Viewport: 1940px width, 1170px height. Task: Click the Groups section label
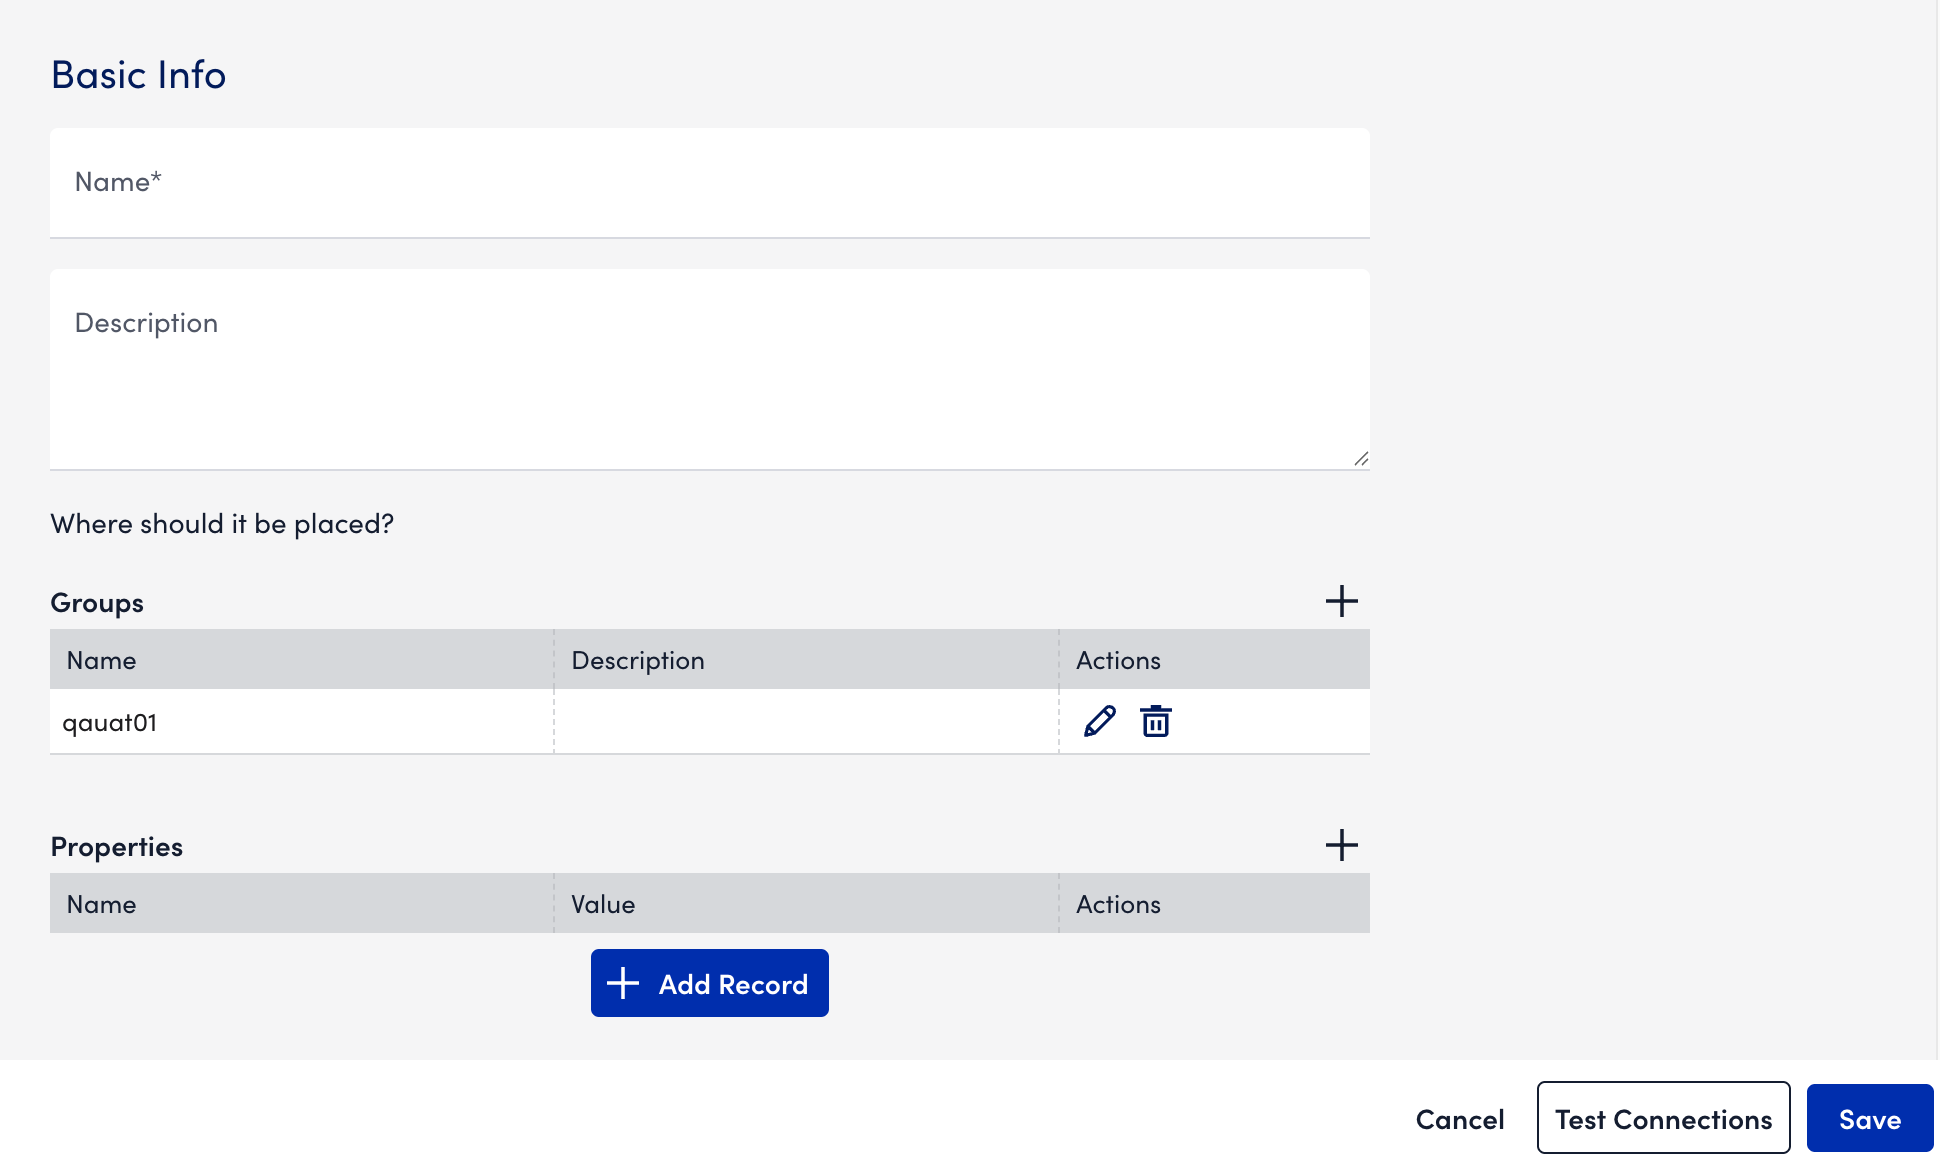click(97, 603)
